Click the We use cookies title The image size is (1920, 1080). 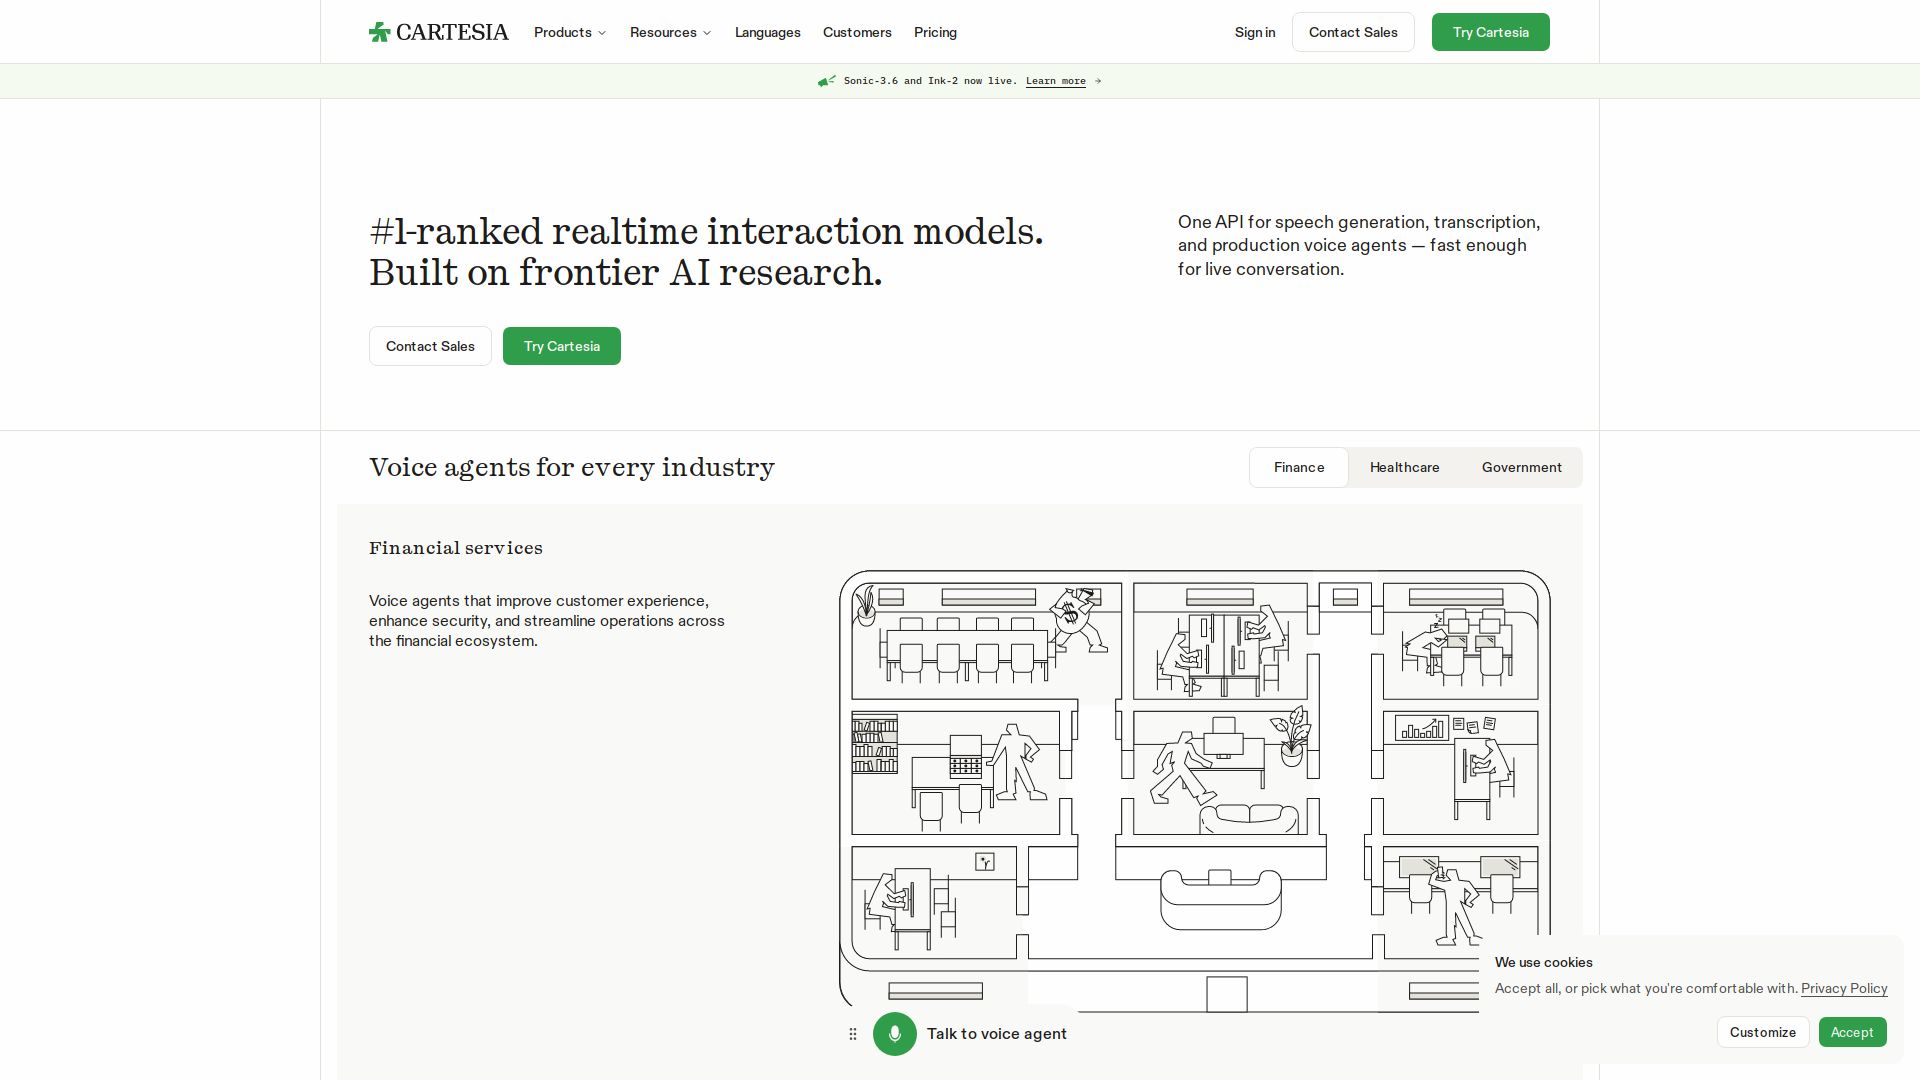(1544, 962)
